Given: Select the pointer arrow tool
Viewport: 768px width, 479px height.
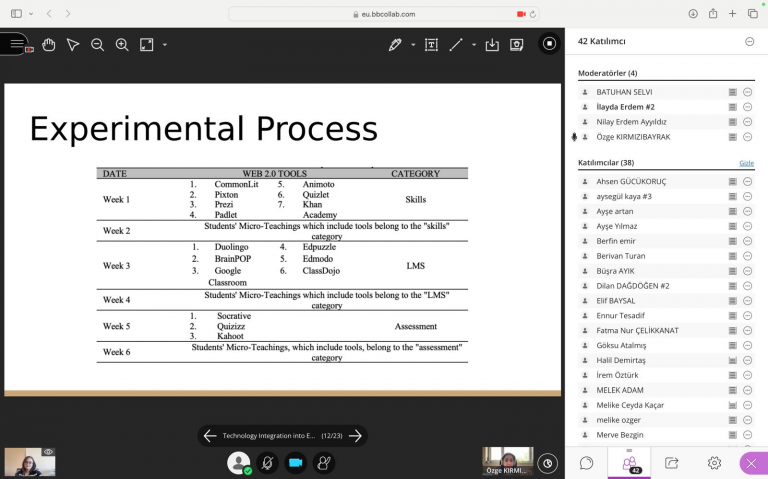Looking at the screenshot, I should pos(73,45).
